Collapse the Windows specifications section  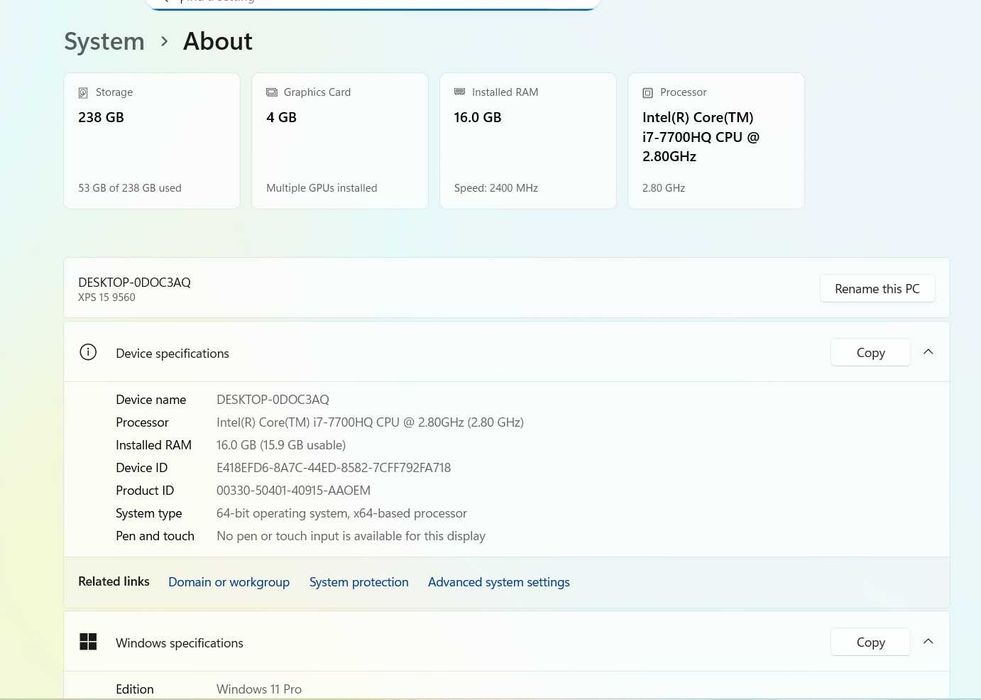coord(928,642)
